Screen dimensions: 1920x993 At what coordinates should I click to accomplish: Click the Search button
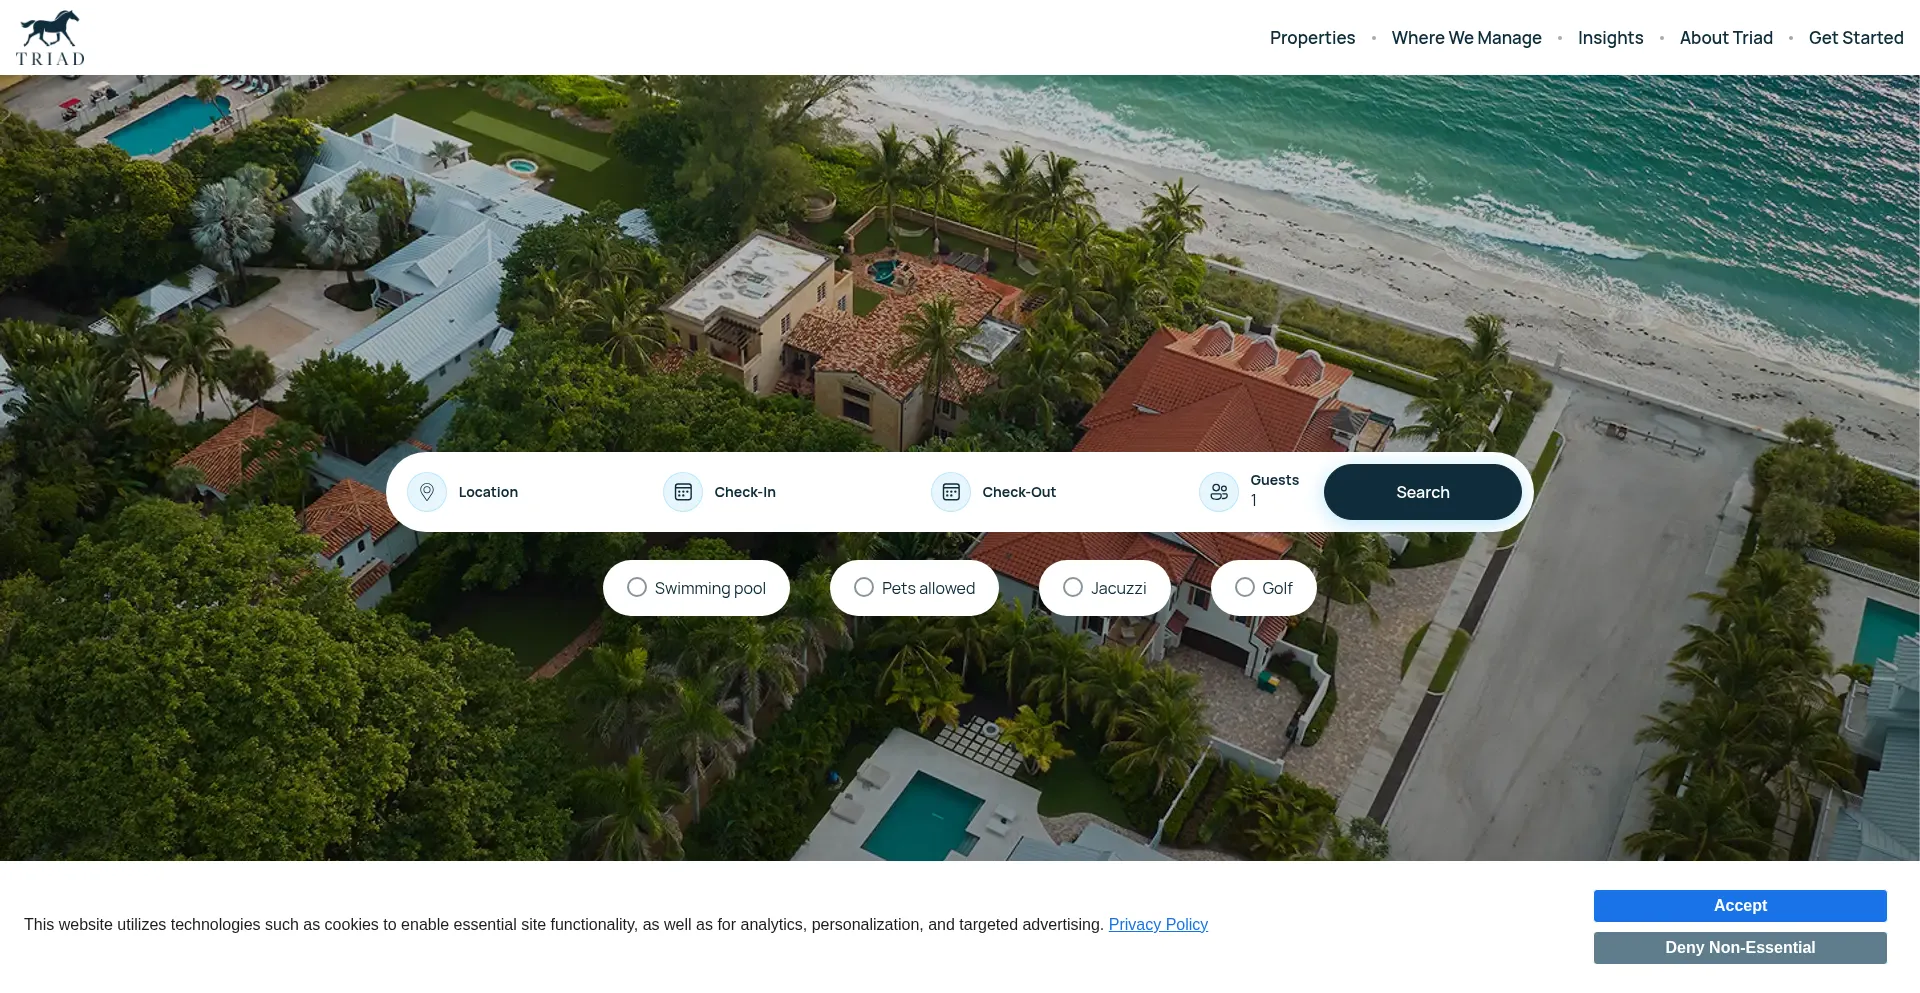pyautogui.click(x=1422, y=492)
